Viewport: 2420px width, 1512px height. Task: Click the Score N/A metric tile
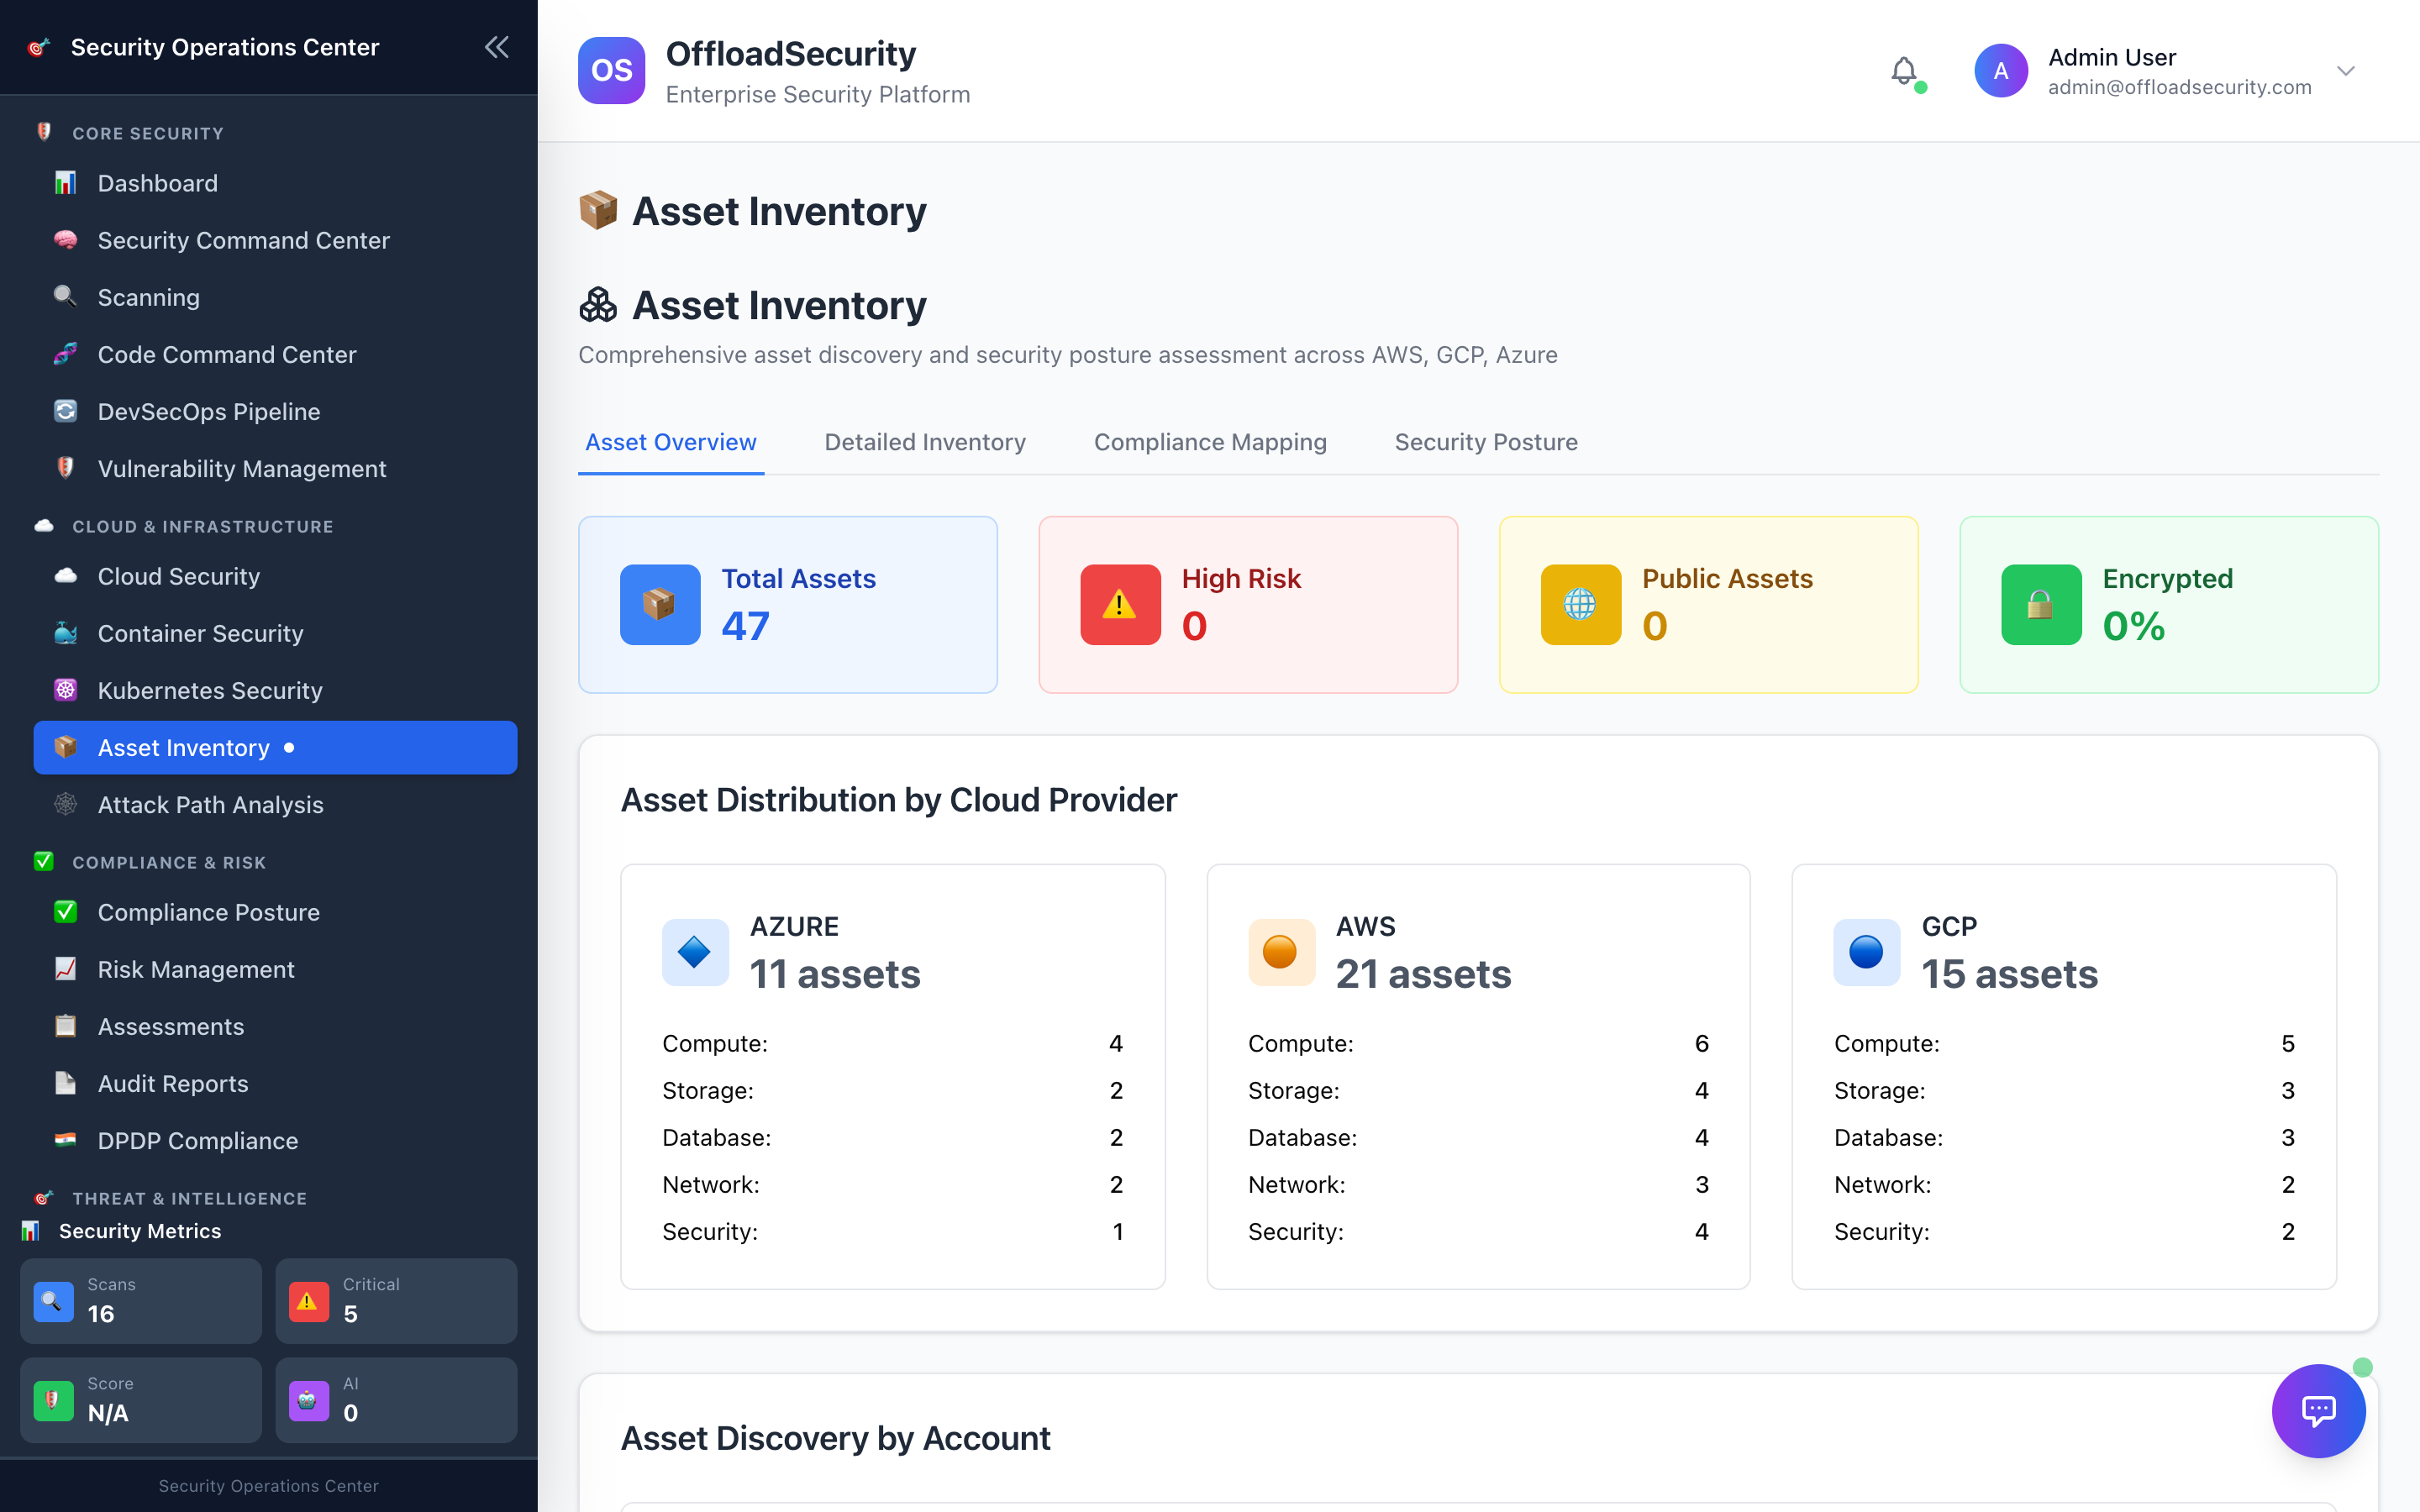[x=141, y=1399]
